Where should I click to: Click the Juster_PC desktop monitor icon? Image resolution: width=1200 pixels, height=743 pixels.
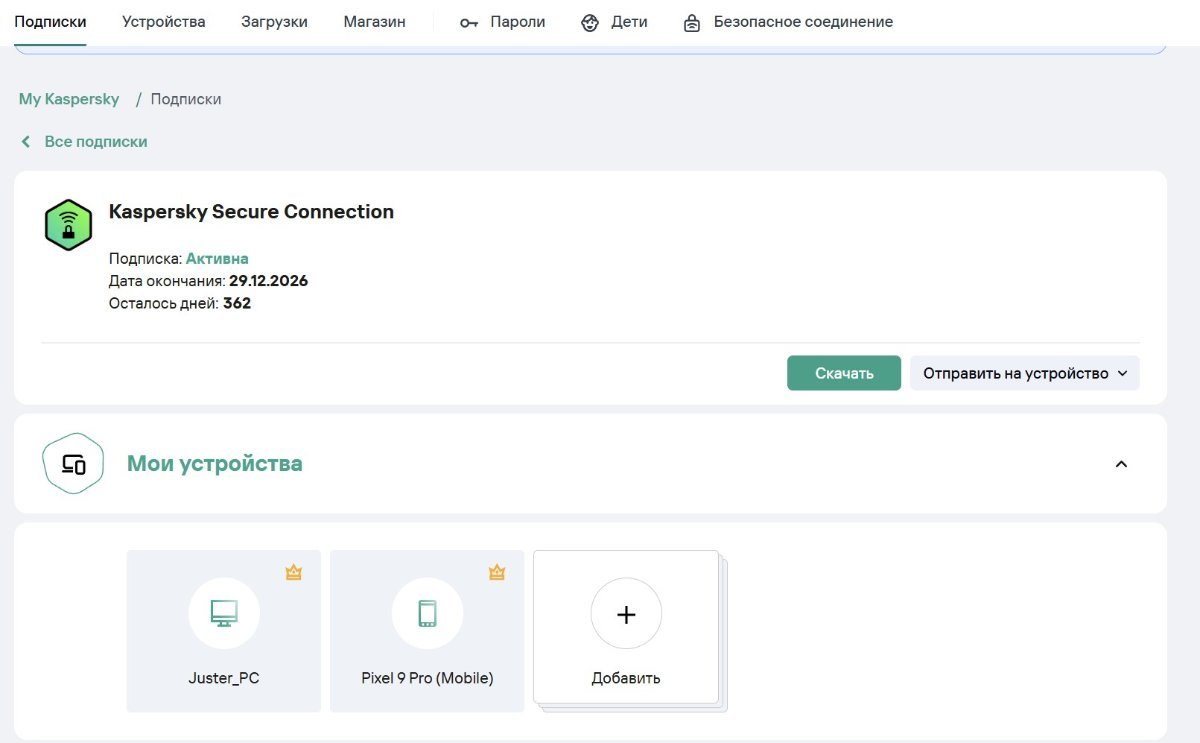click(224, 613)
